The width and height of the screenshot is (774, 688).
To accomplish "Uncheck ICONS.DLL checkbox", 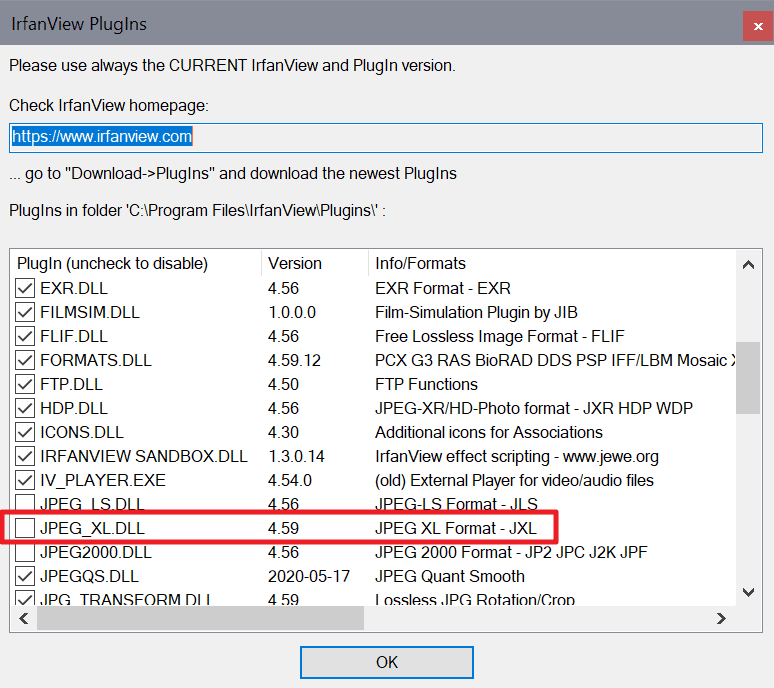I will coord(25,432).
